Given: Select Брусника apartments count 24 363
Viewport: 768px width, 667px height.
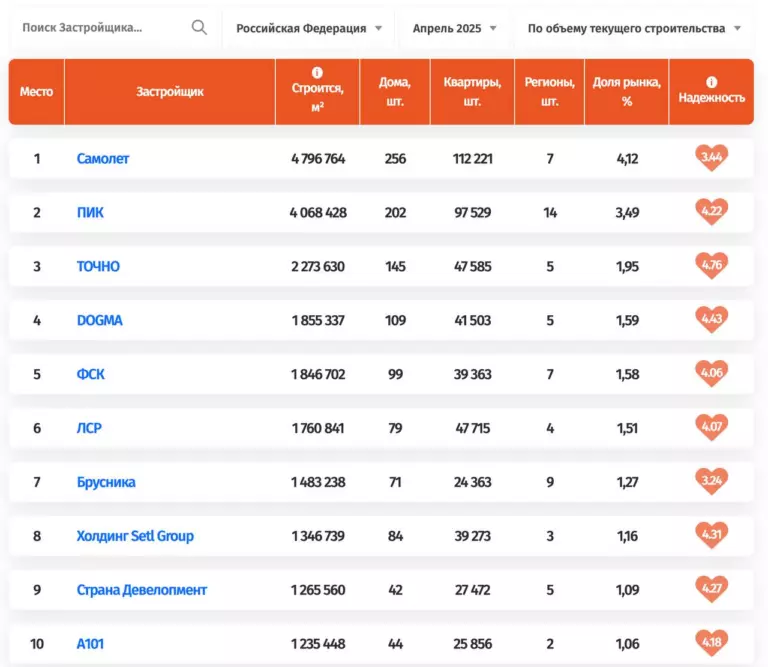Looking at the screenshot, I should [473, 482].
